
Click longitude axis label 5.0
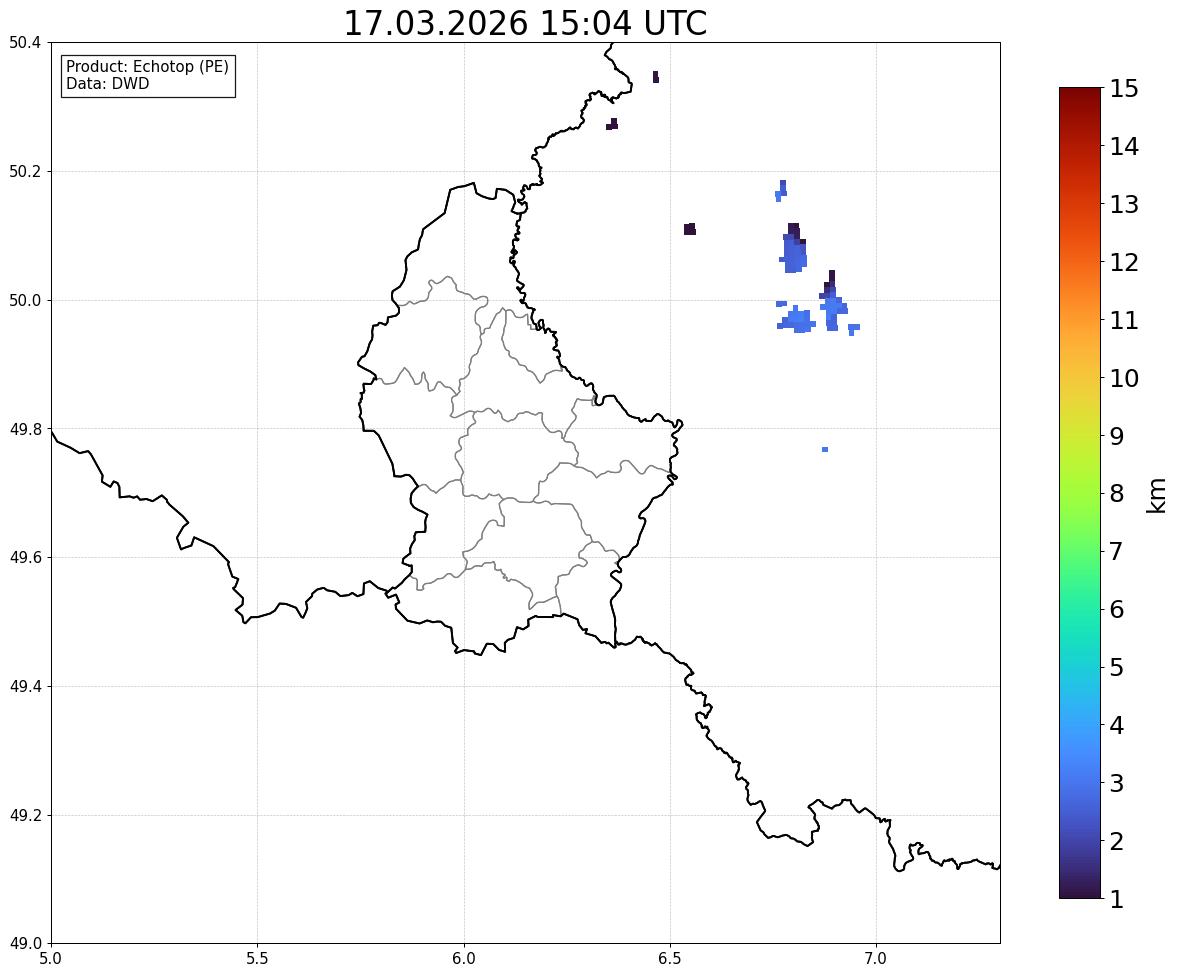[51, 959]
